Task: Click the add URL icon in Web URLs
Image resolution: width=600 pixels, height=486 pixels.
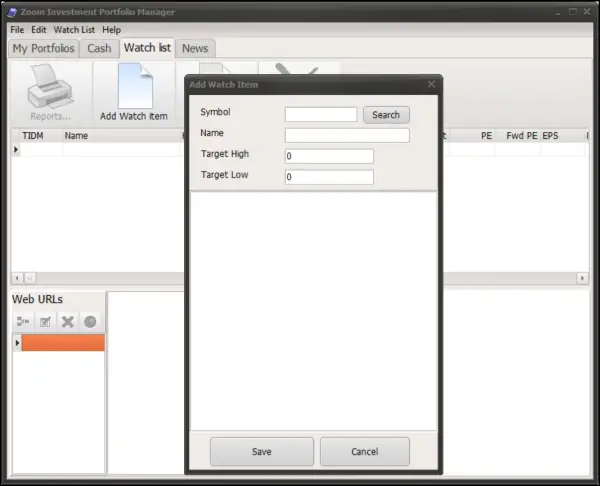Action: click(23, 321)
